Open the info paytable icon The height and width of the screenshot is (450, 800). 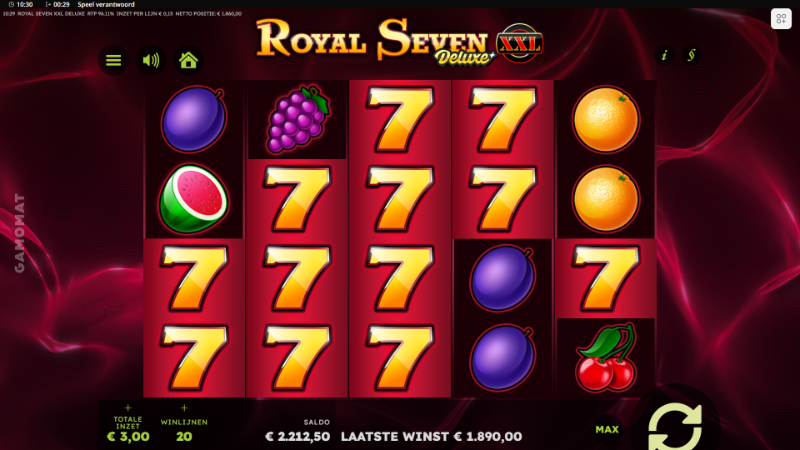tap(664, 55)
